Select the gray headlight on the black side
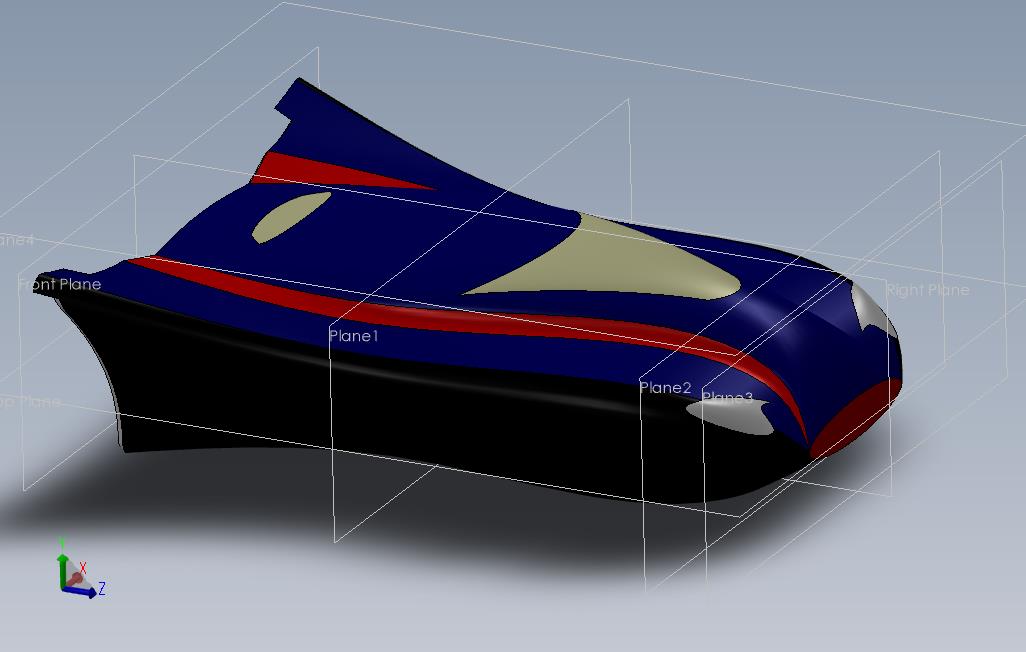 (x=732, y=416)
